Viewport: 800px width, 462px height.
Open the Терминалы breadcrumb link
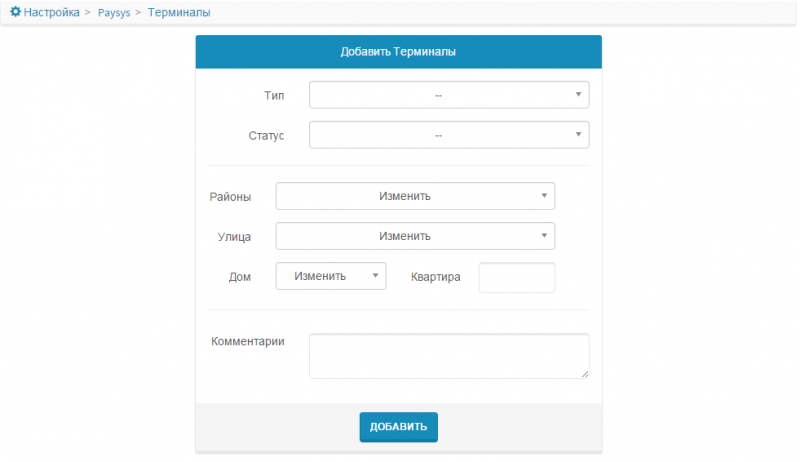(x=179, y=12)
